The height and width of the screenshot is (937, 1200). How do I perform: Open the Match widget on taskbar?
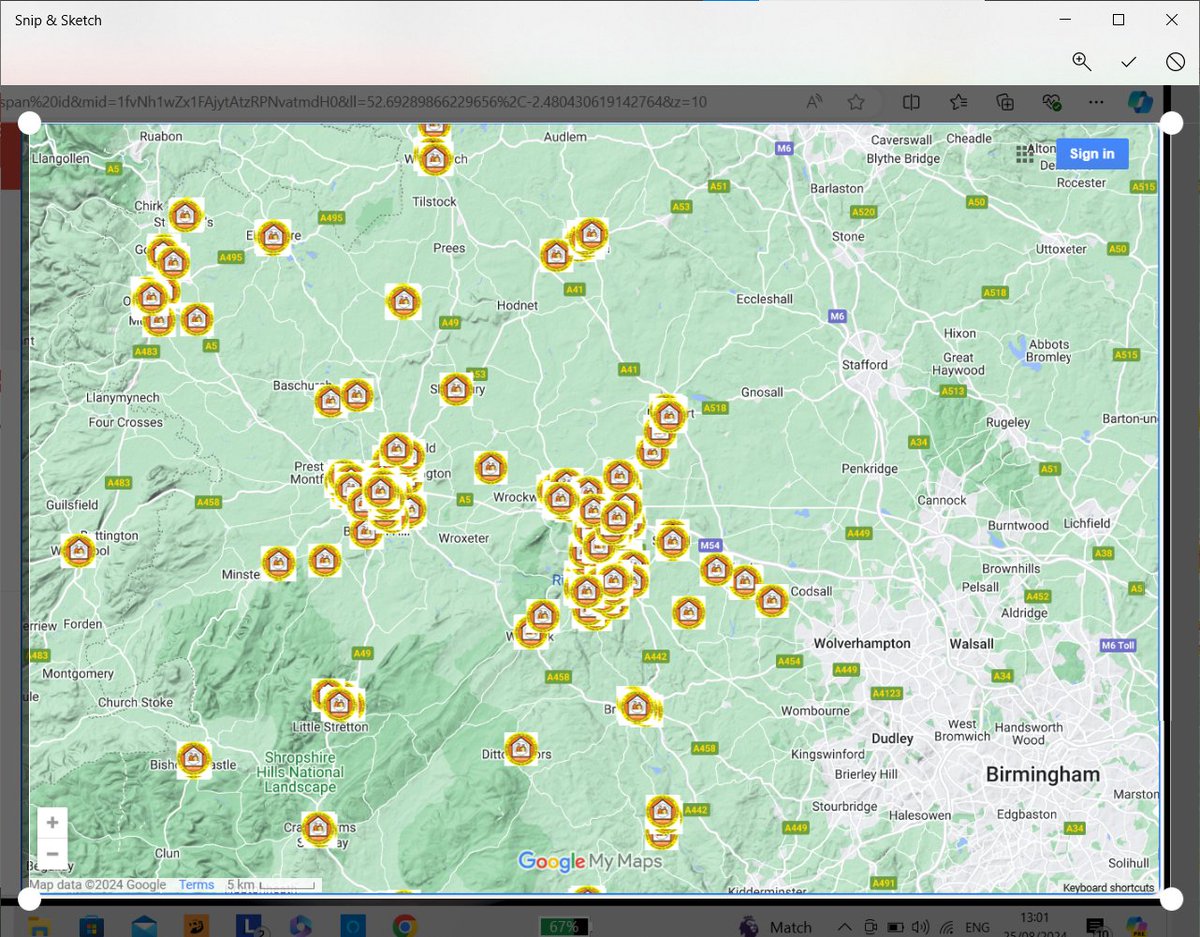point(776,927)
